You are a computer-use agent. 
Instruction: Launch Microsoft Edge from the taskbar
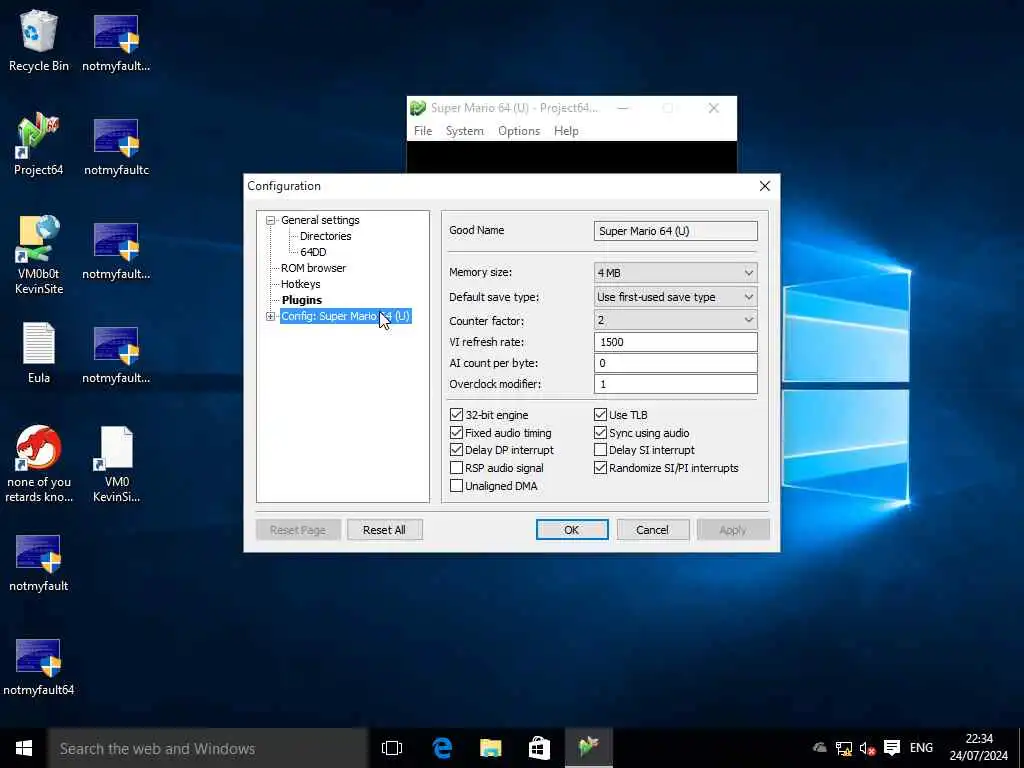click(x=442, y=748)
